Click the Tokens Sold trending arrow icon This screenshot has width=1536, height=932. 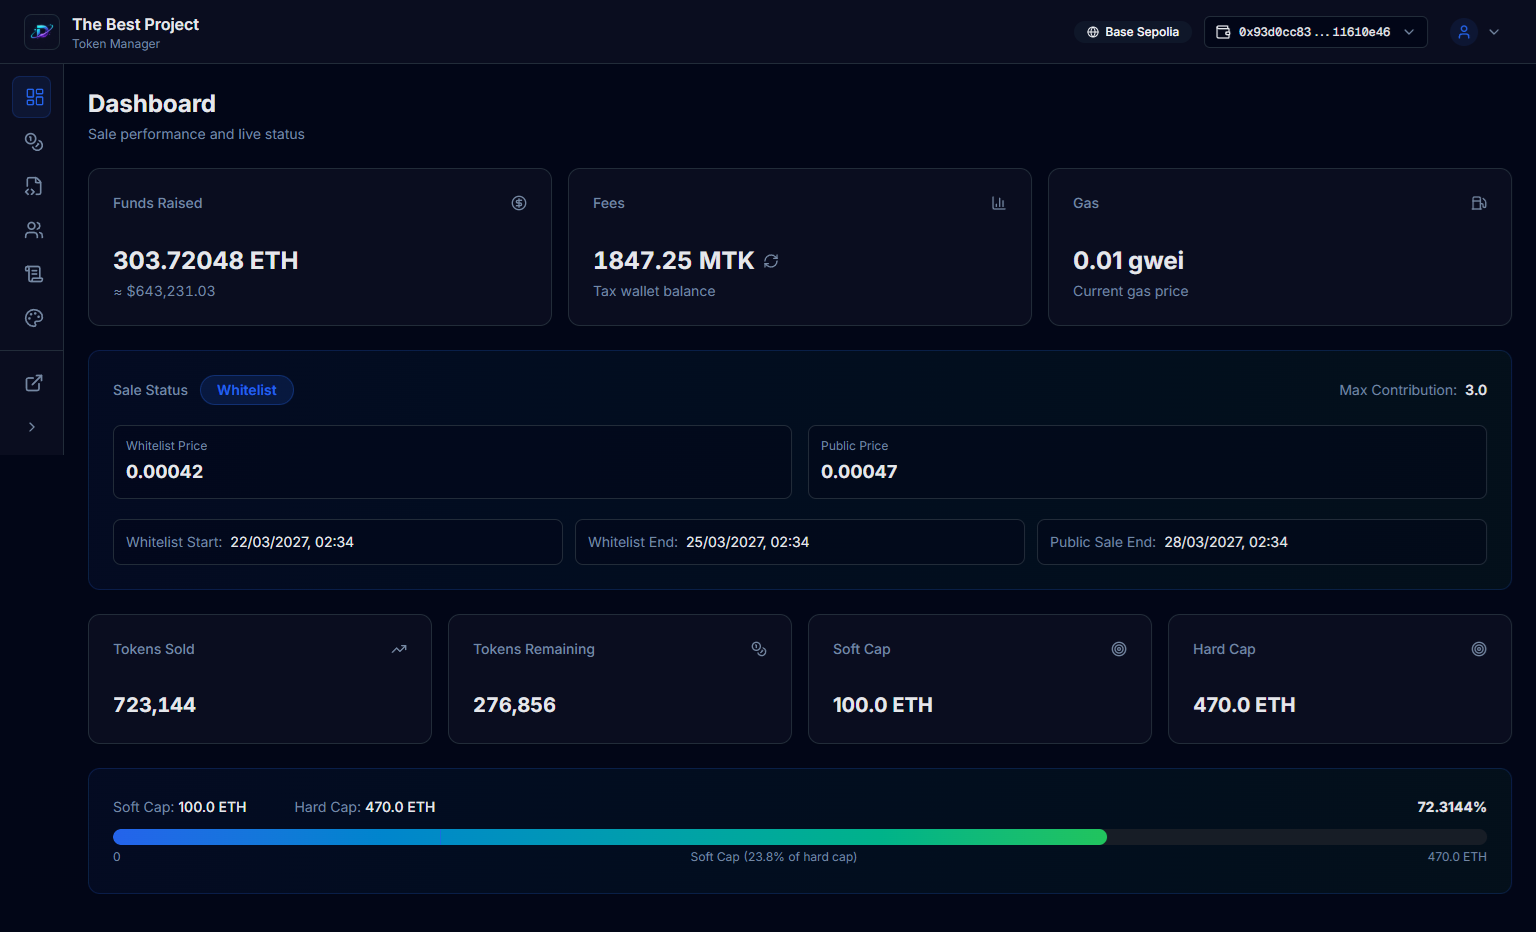click(399, 649)
